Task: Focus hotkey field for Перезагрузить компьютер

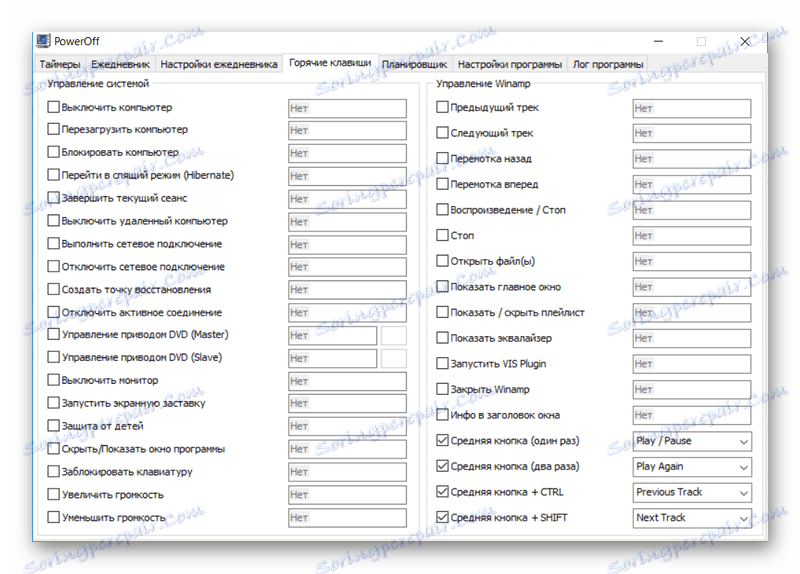Action: tap(347, 131)
